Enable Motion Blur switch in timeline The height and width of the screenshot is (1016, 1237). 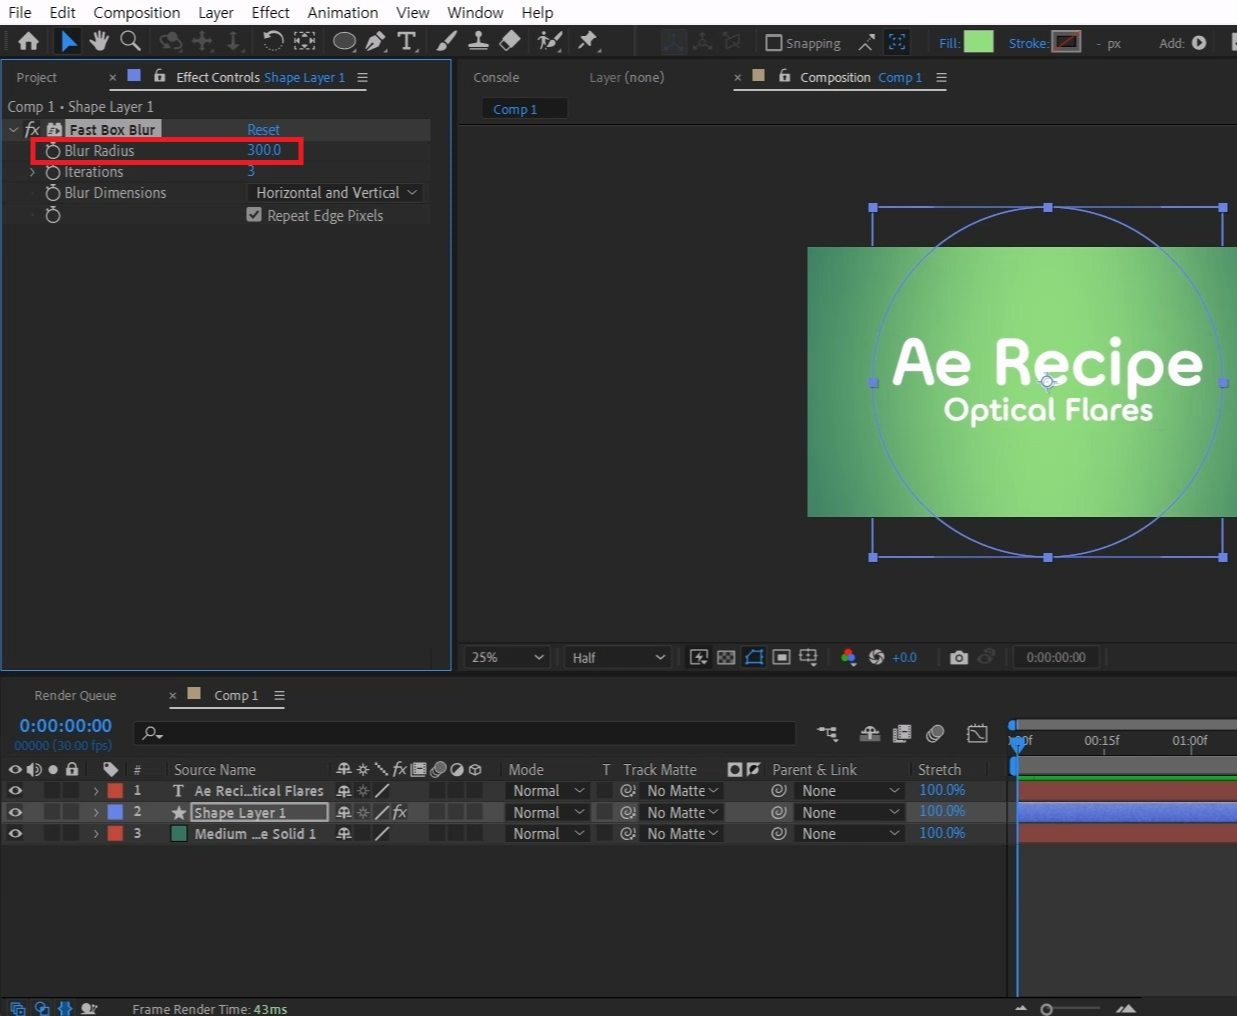[x=935, y=734]
